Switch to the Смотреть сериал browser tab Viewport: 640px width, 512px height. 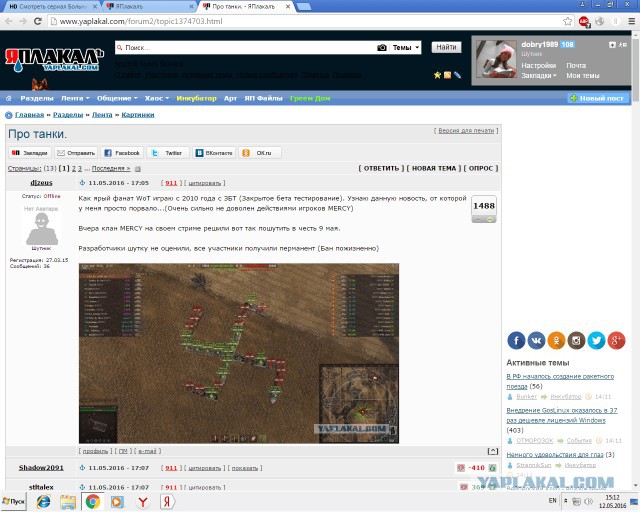(x=53, y=7)
